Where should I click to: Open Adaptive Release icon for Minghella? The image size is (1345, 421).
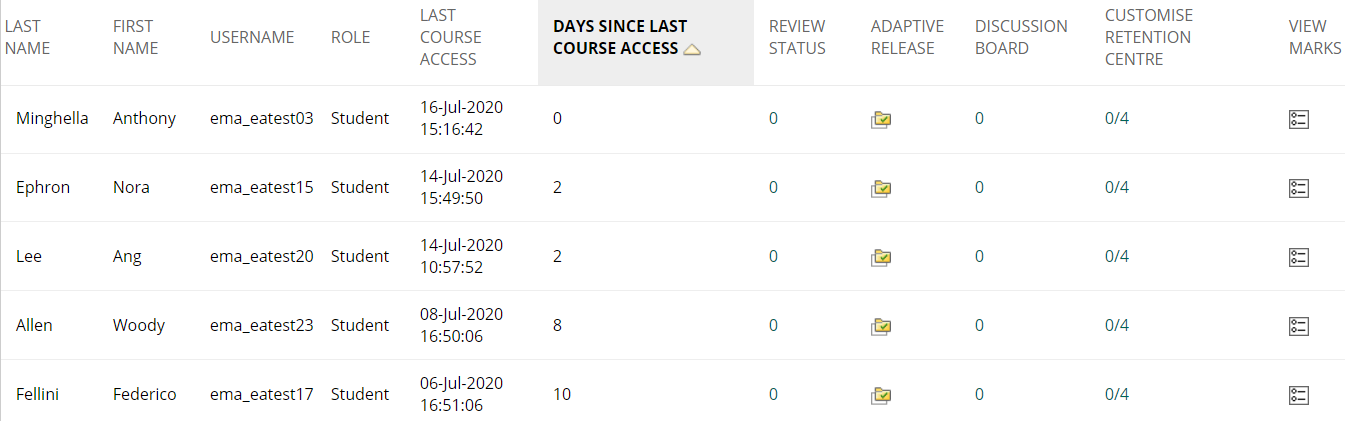pos(881,120)
